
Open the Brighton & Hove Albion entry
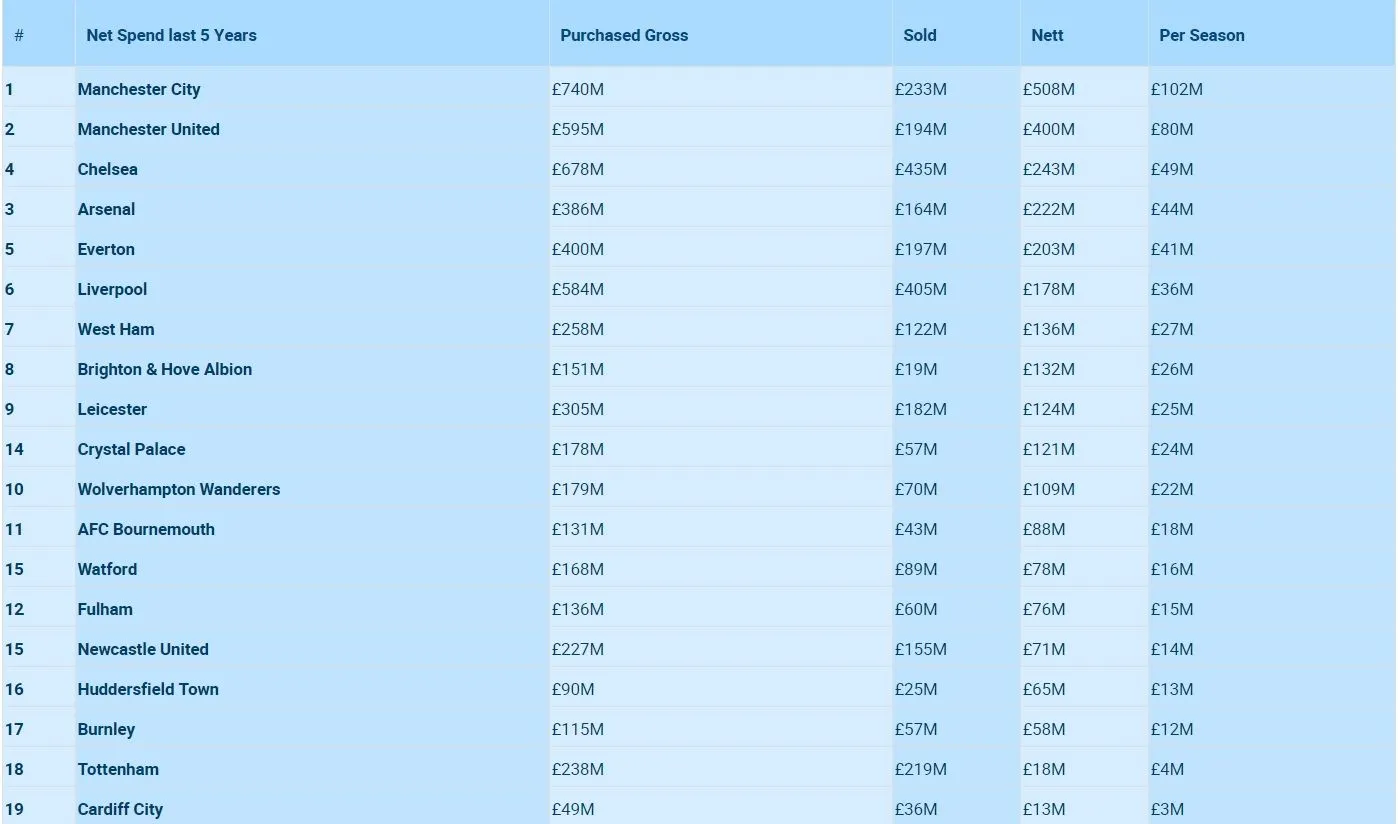[165, 369]
